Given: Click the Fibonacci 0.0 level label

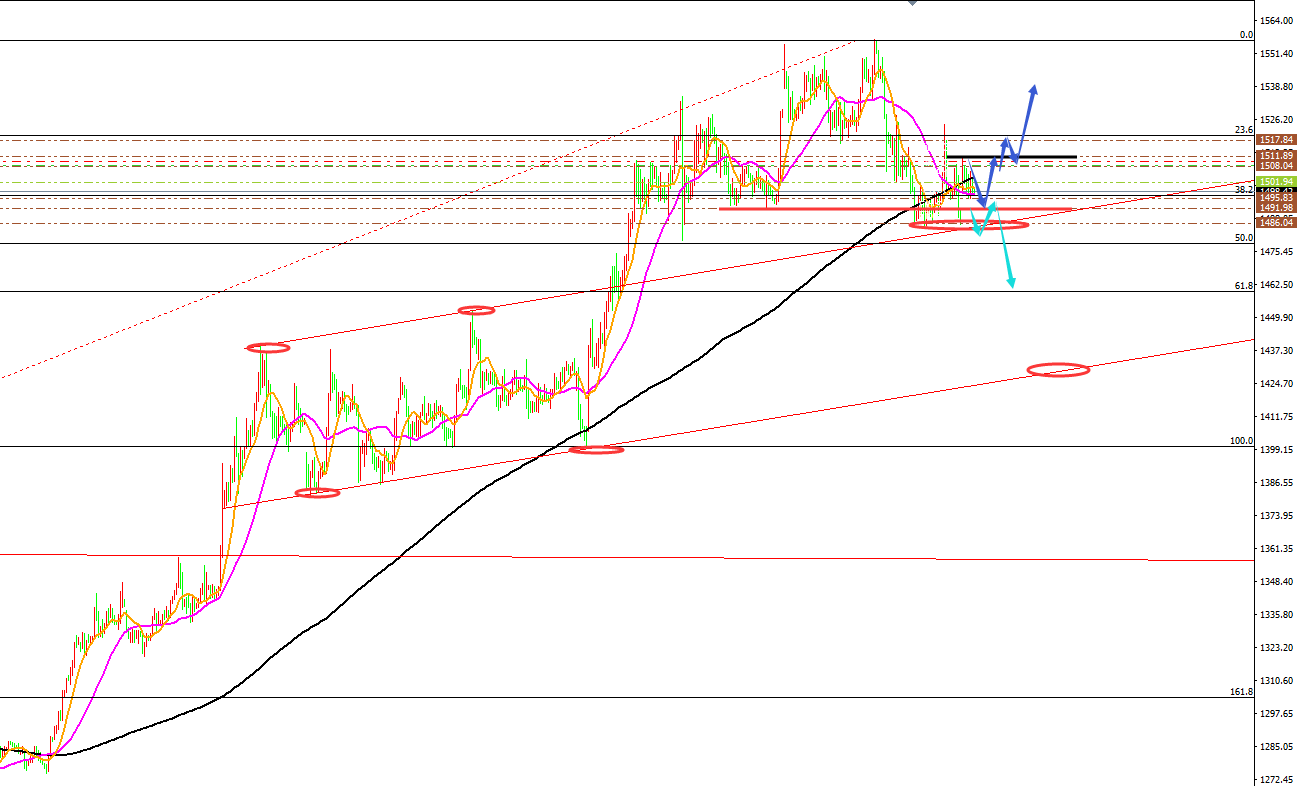Looking at the screenshot, I should (1245, 35).
